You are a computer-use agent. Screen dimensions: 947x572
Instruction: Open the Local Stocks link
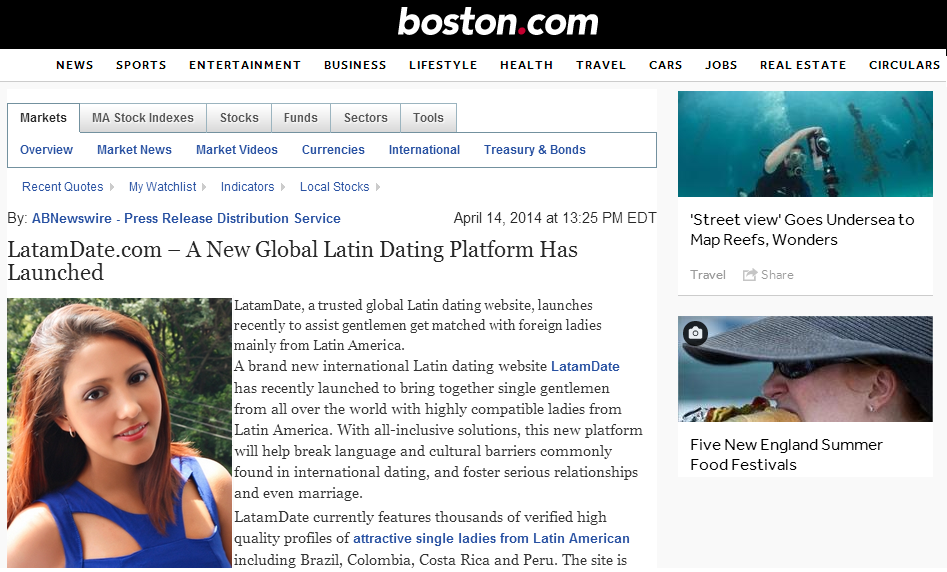[x=335, y=187]
